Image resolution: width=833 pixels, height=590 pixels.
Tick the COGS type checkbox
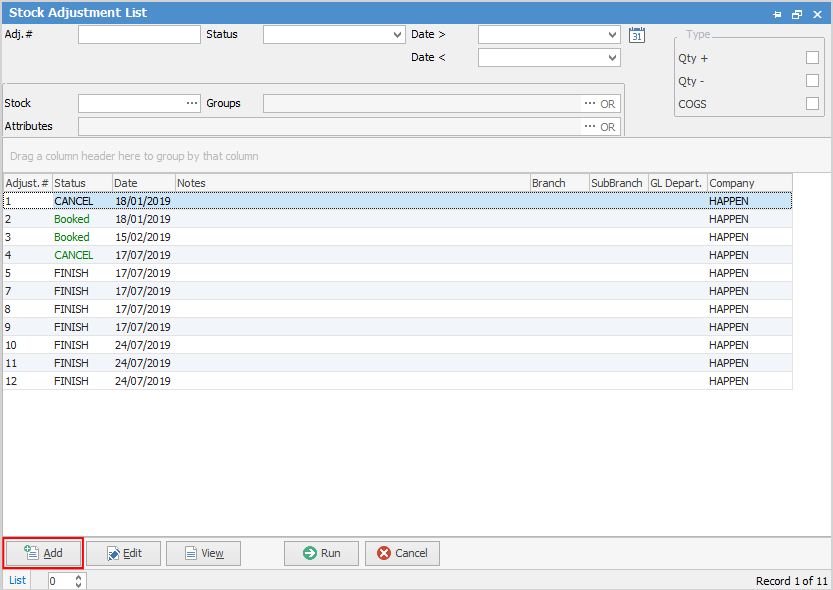click(812, 103)
